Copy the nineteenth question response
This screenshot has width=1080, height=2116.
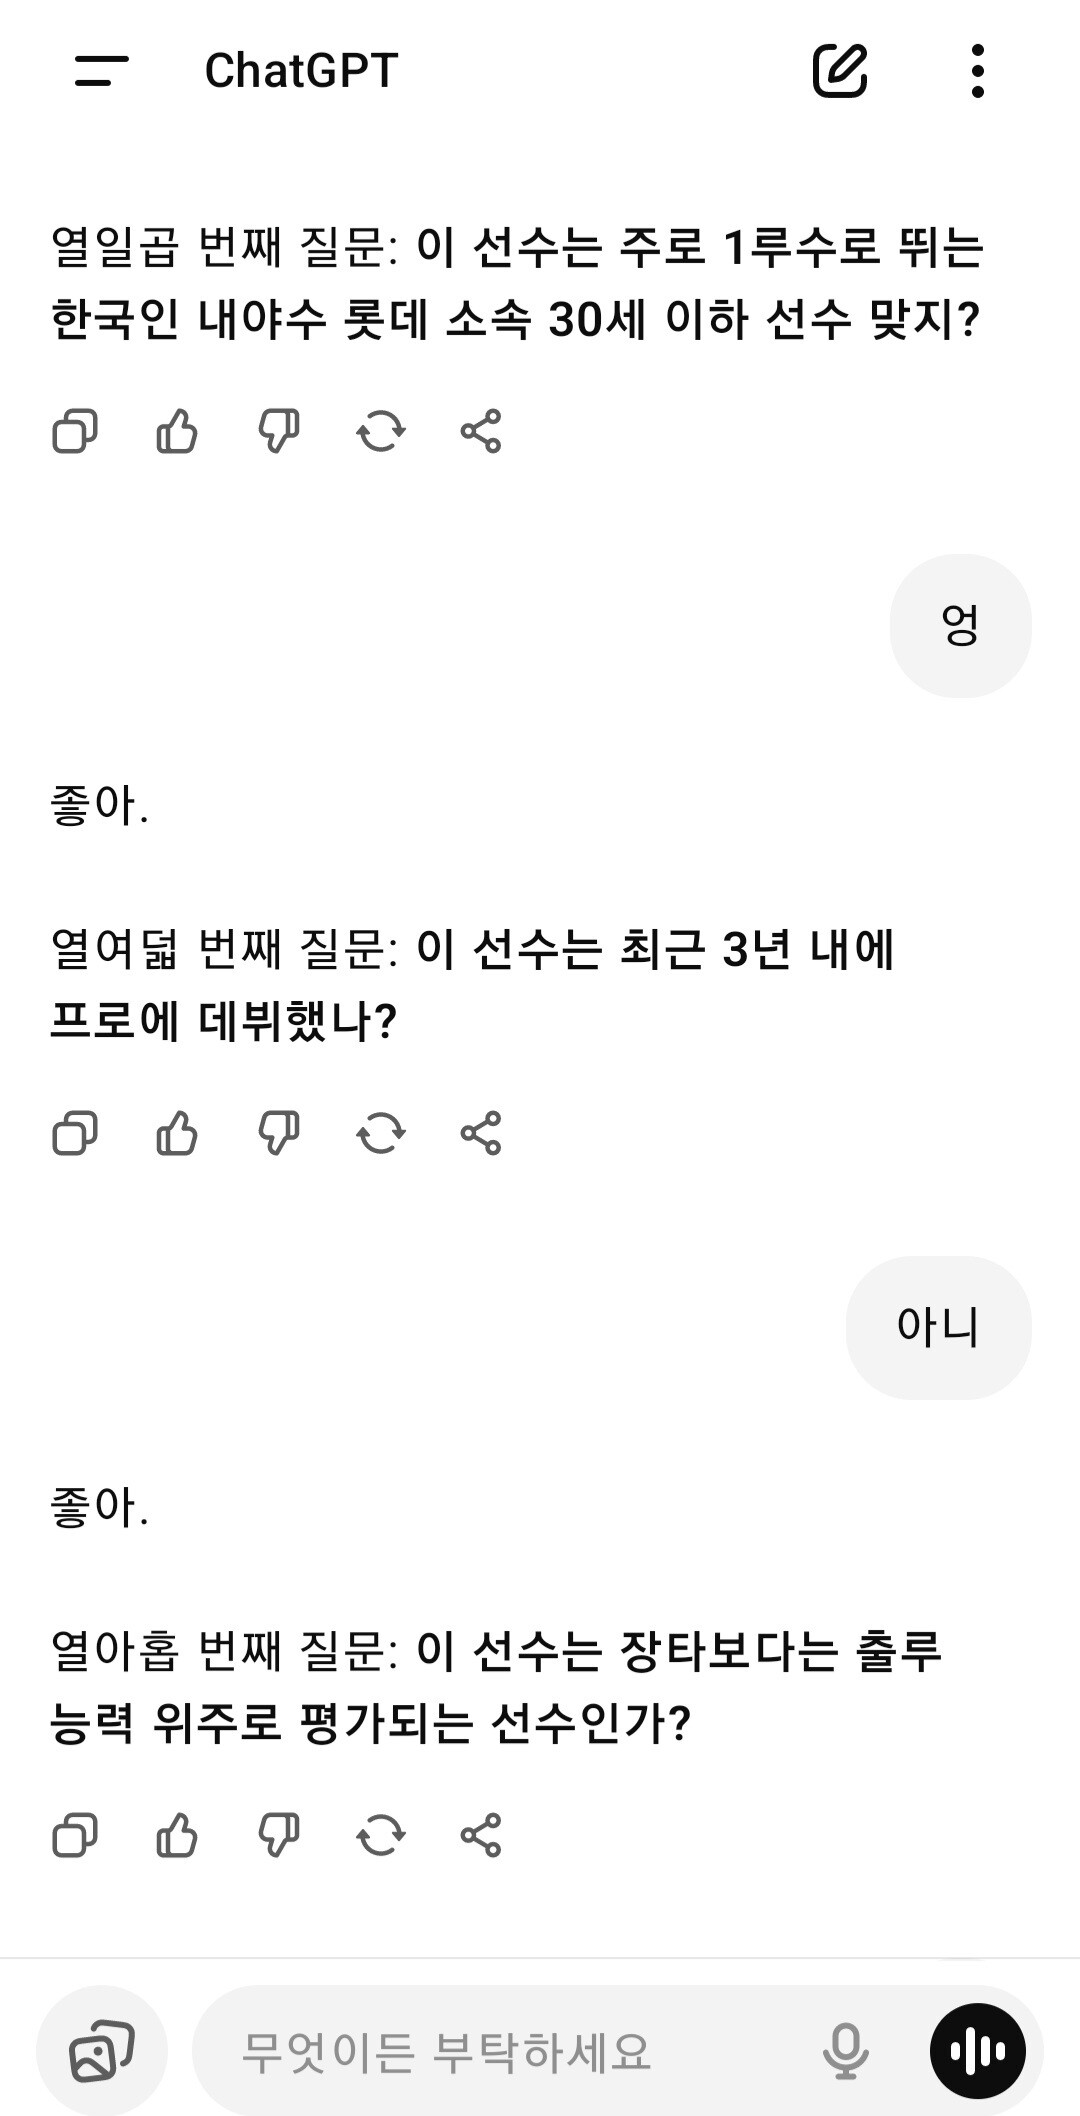click(x=75, y=1836)
